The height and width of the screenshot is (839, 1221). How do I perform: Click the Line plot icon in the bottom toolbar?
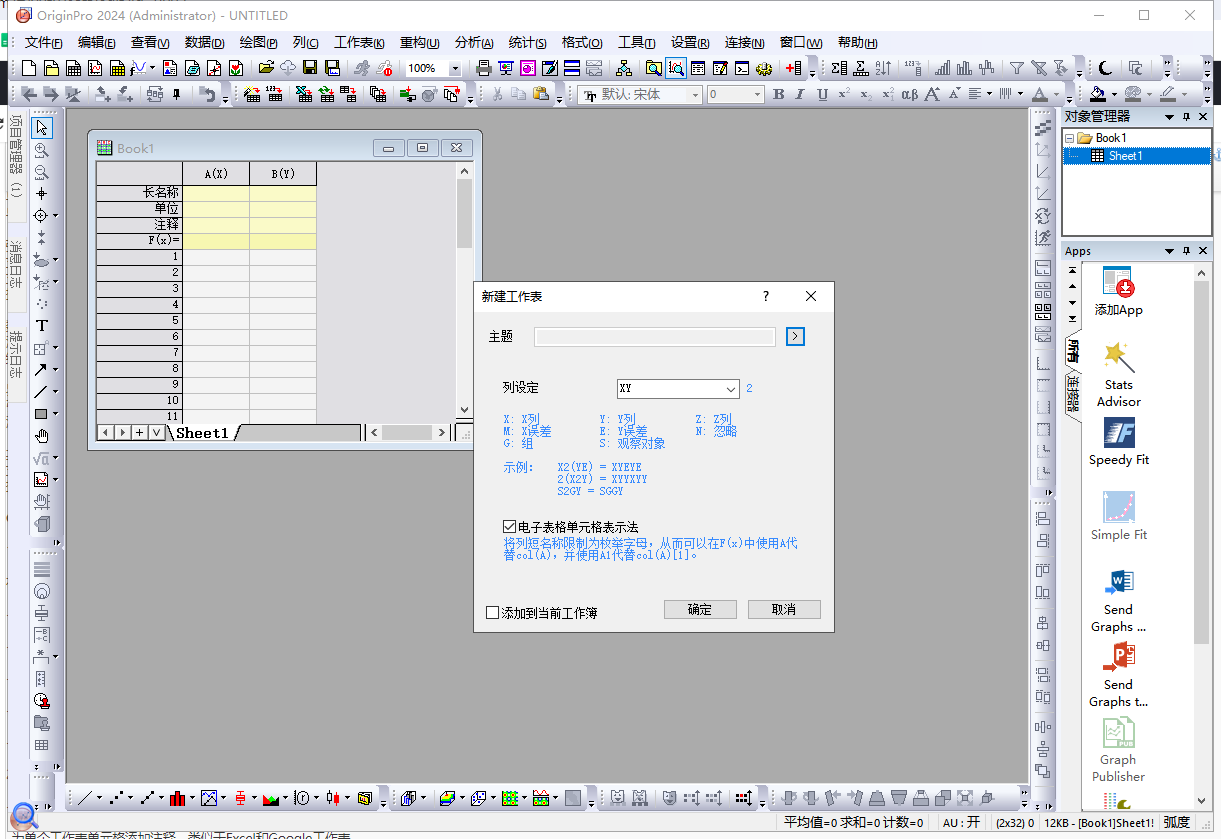[x=86, y=798]
